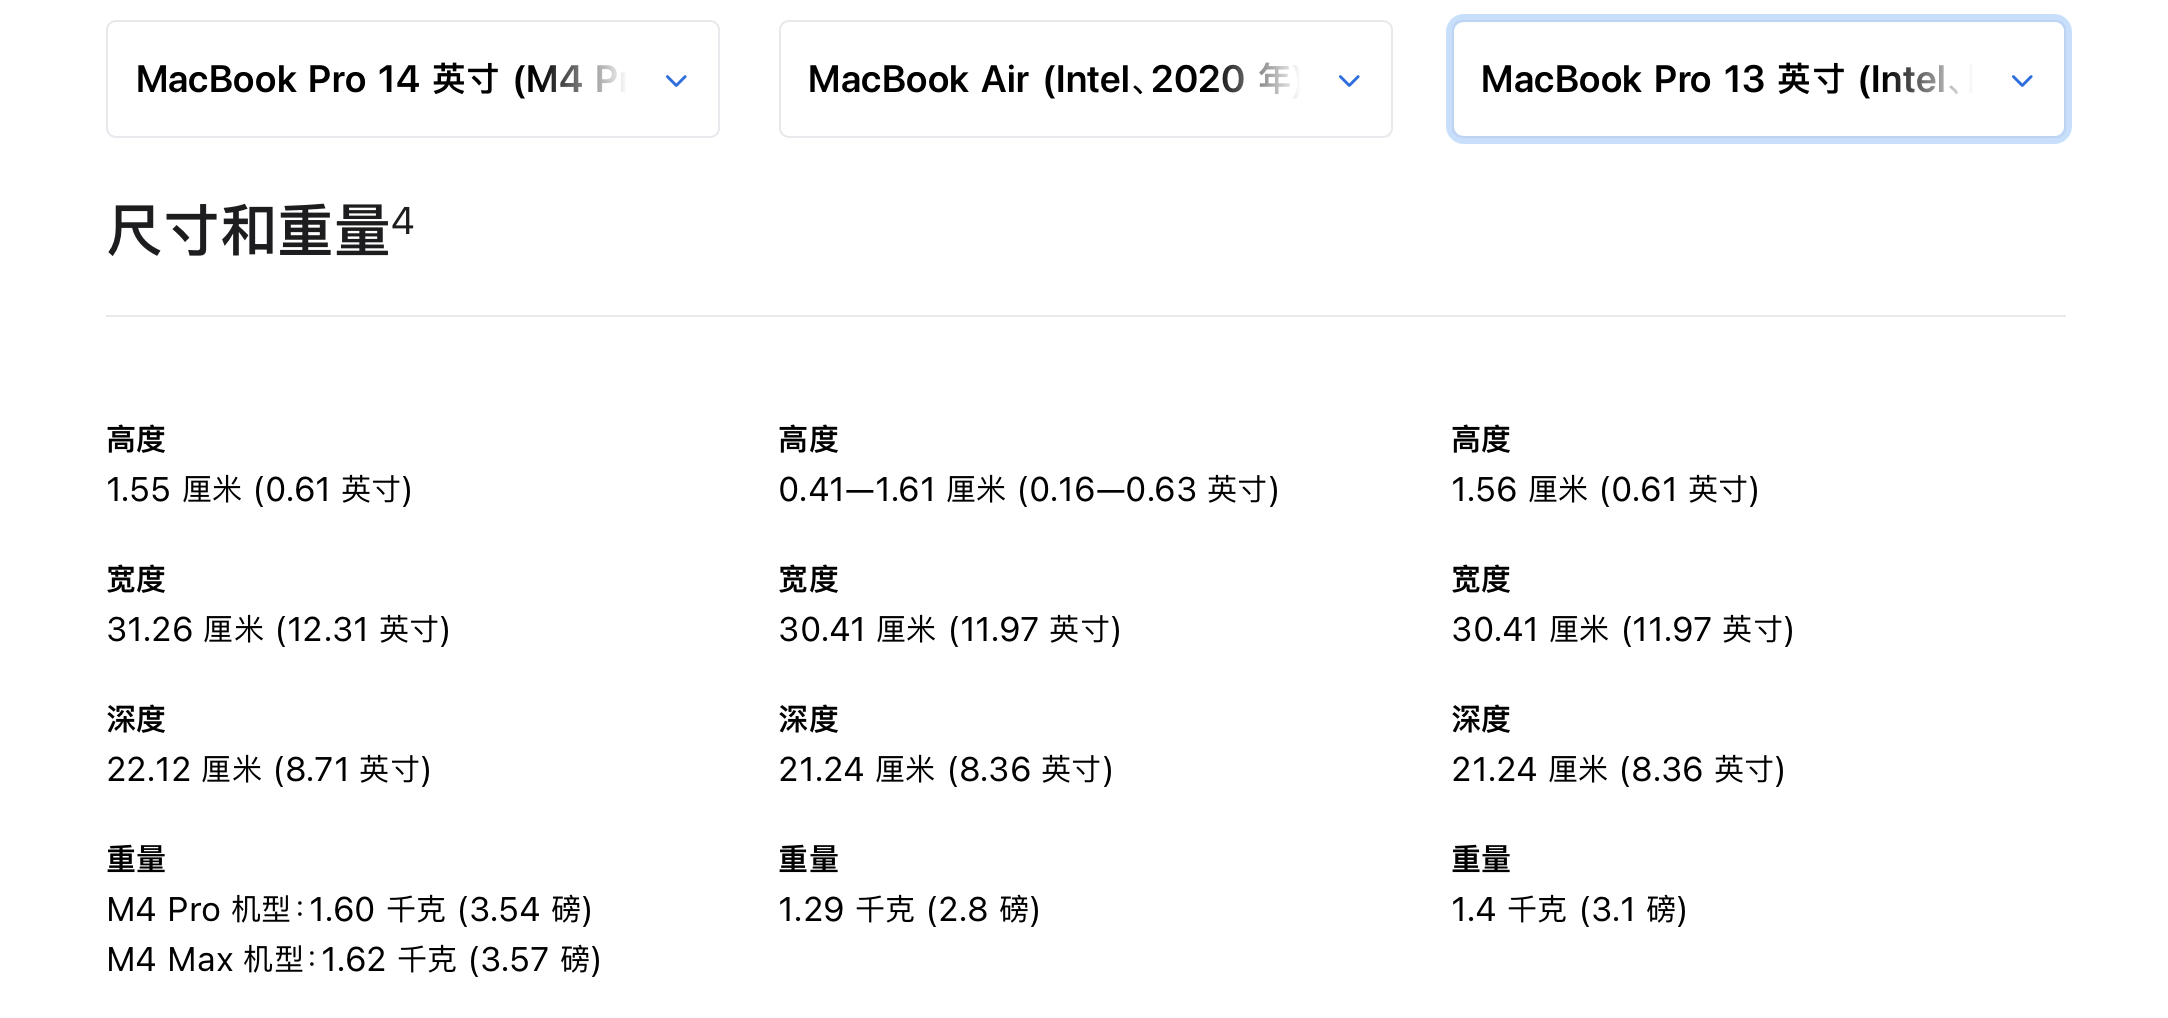Click the 深度 label in MacBook Pro 13 column
This screenshot has width=2168, height=1018.
pyautogui.click(x=1481, y=718)
